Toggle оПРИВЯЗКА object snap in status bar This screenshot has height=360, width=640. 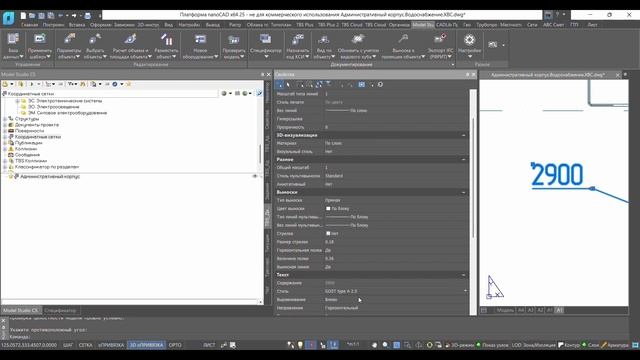pyautogui.click(x=111, y=345)
